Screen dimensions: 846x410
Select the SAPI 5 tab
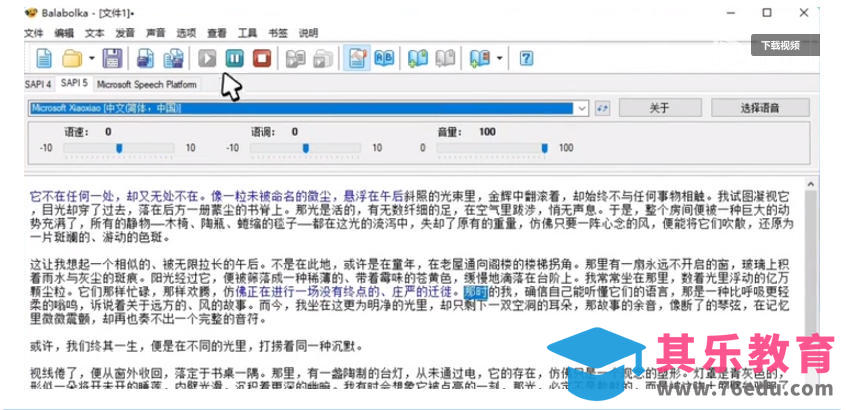coord(74,83)
